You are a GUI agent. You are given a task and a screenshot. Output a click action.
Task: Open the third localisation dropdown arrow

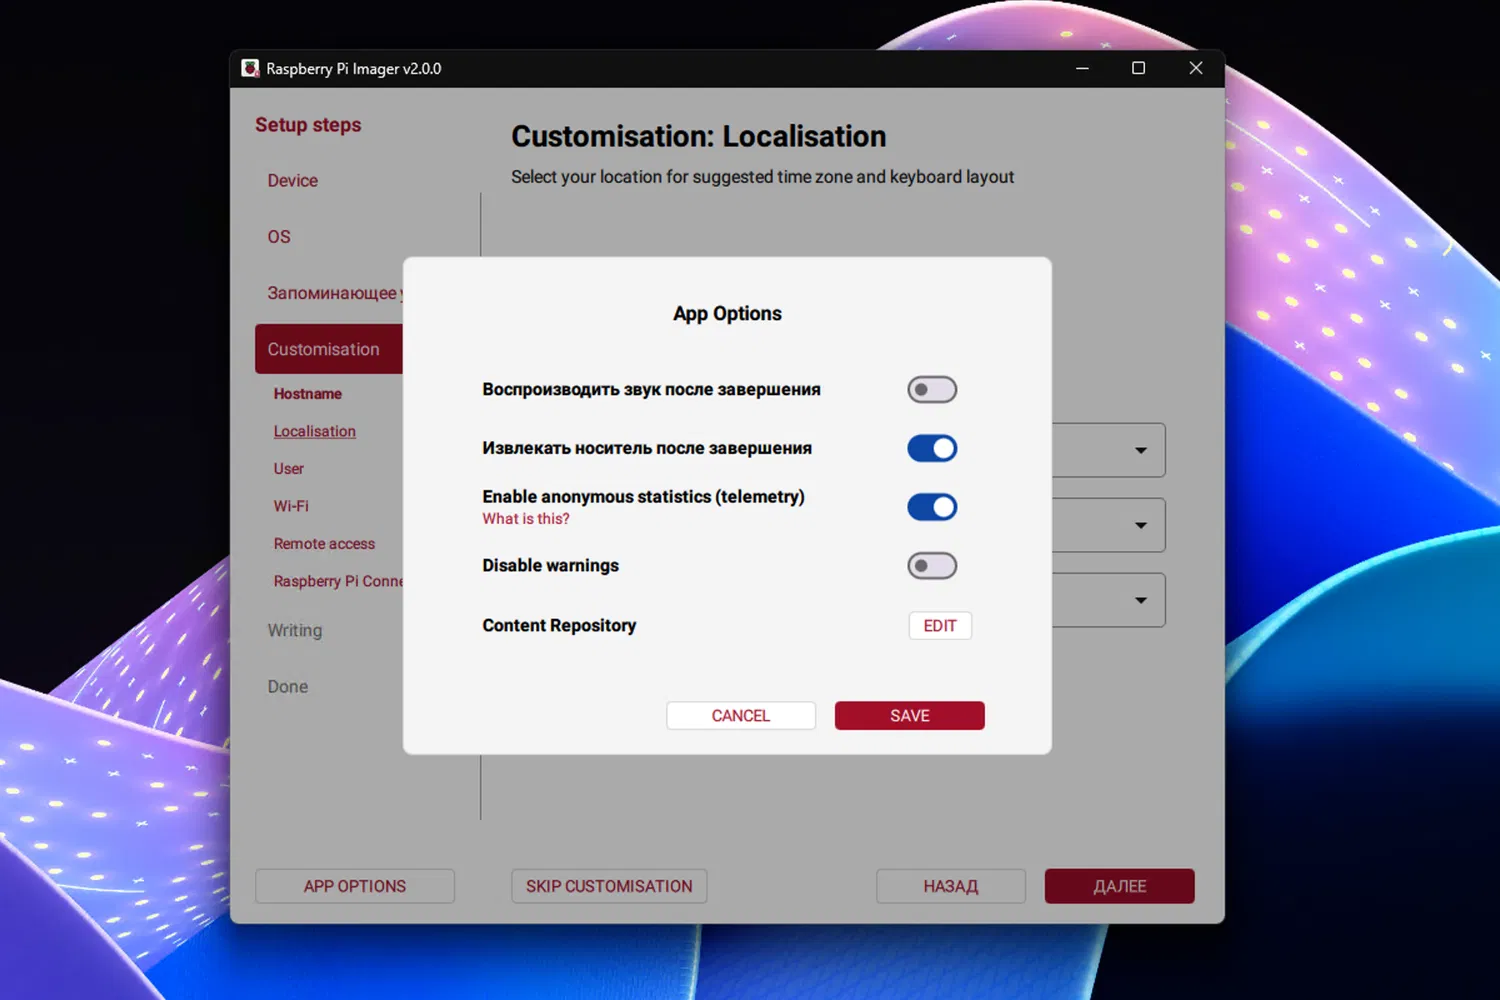[1140, 600]
